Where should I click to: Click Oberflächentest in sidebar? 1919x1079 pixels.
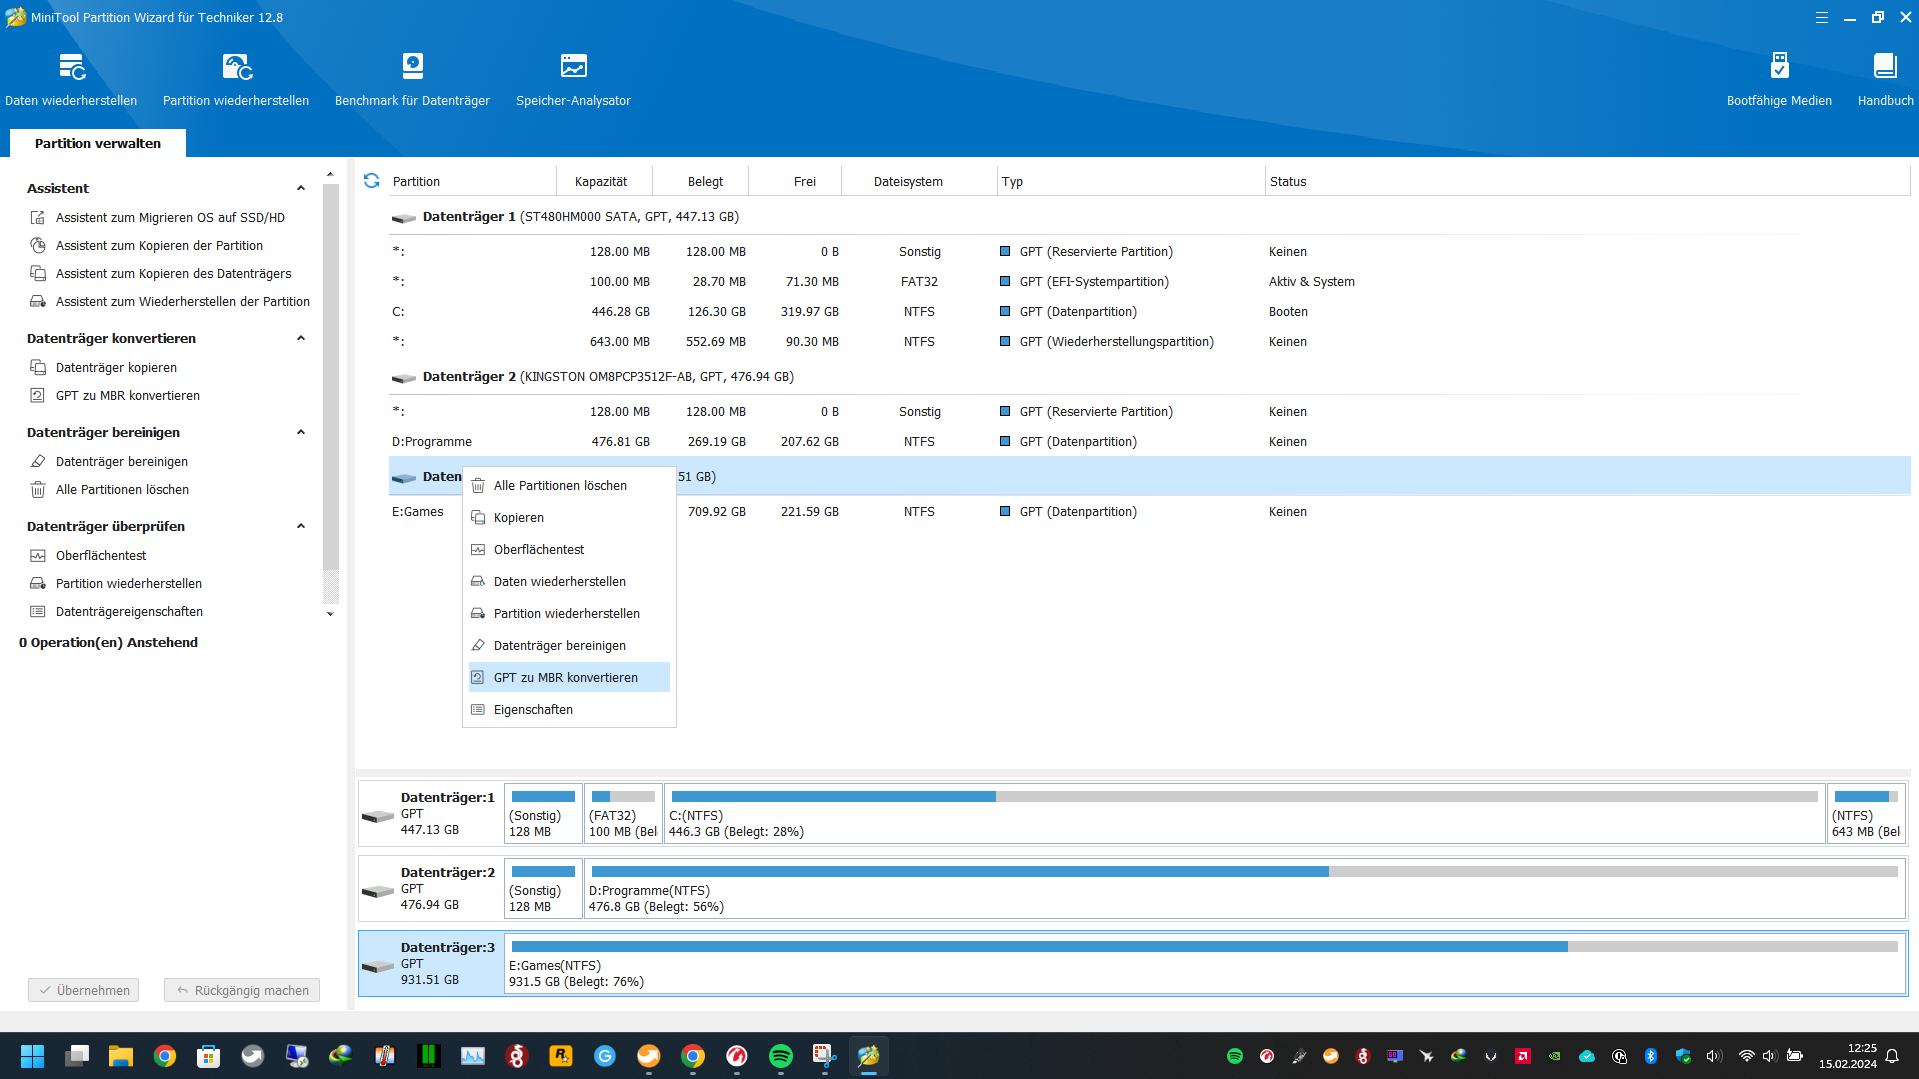pos(100,556)
